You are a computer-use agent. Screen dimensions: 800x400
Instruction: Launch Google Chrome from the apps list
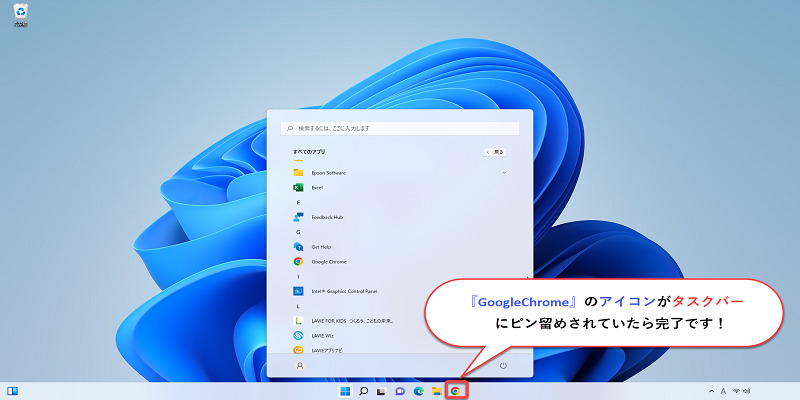point(298,261)
